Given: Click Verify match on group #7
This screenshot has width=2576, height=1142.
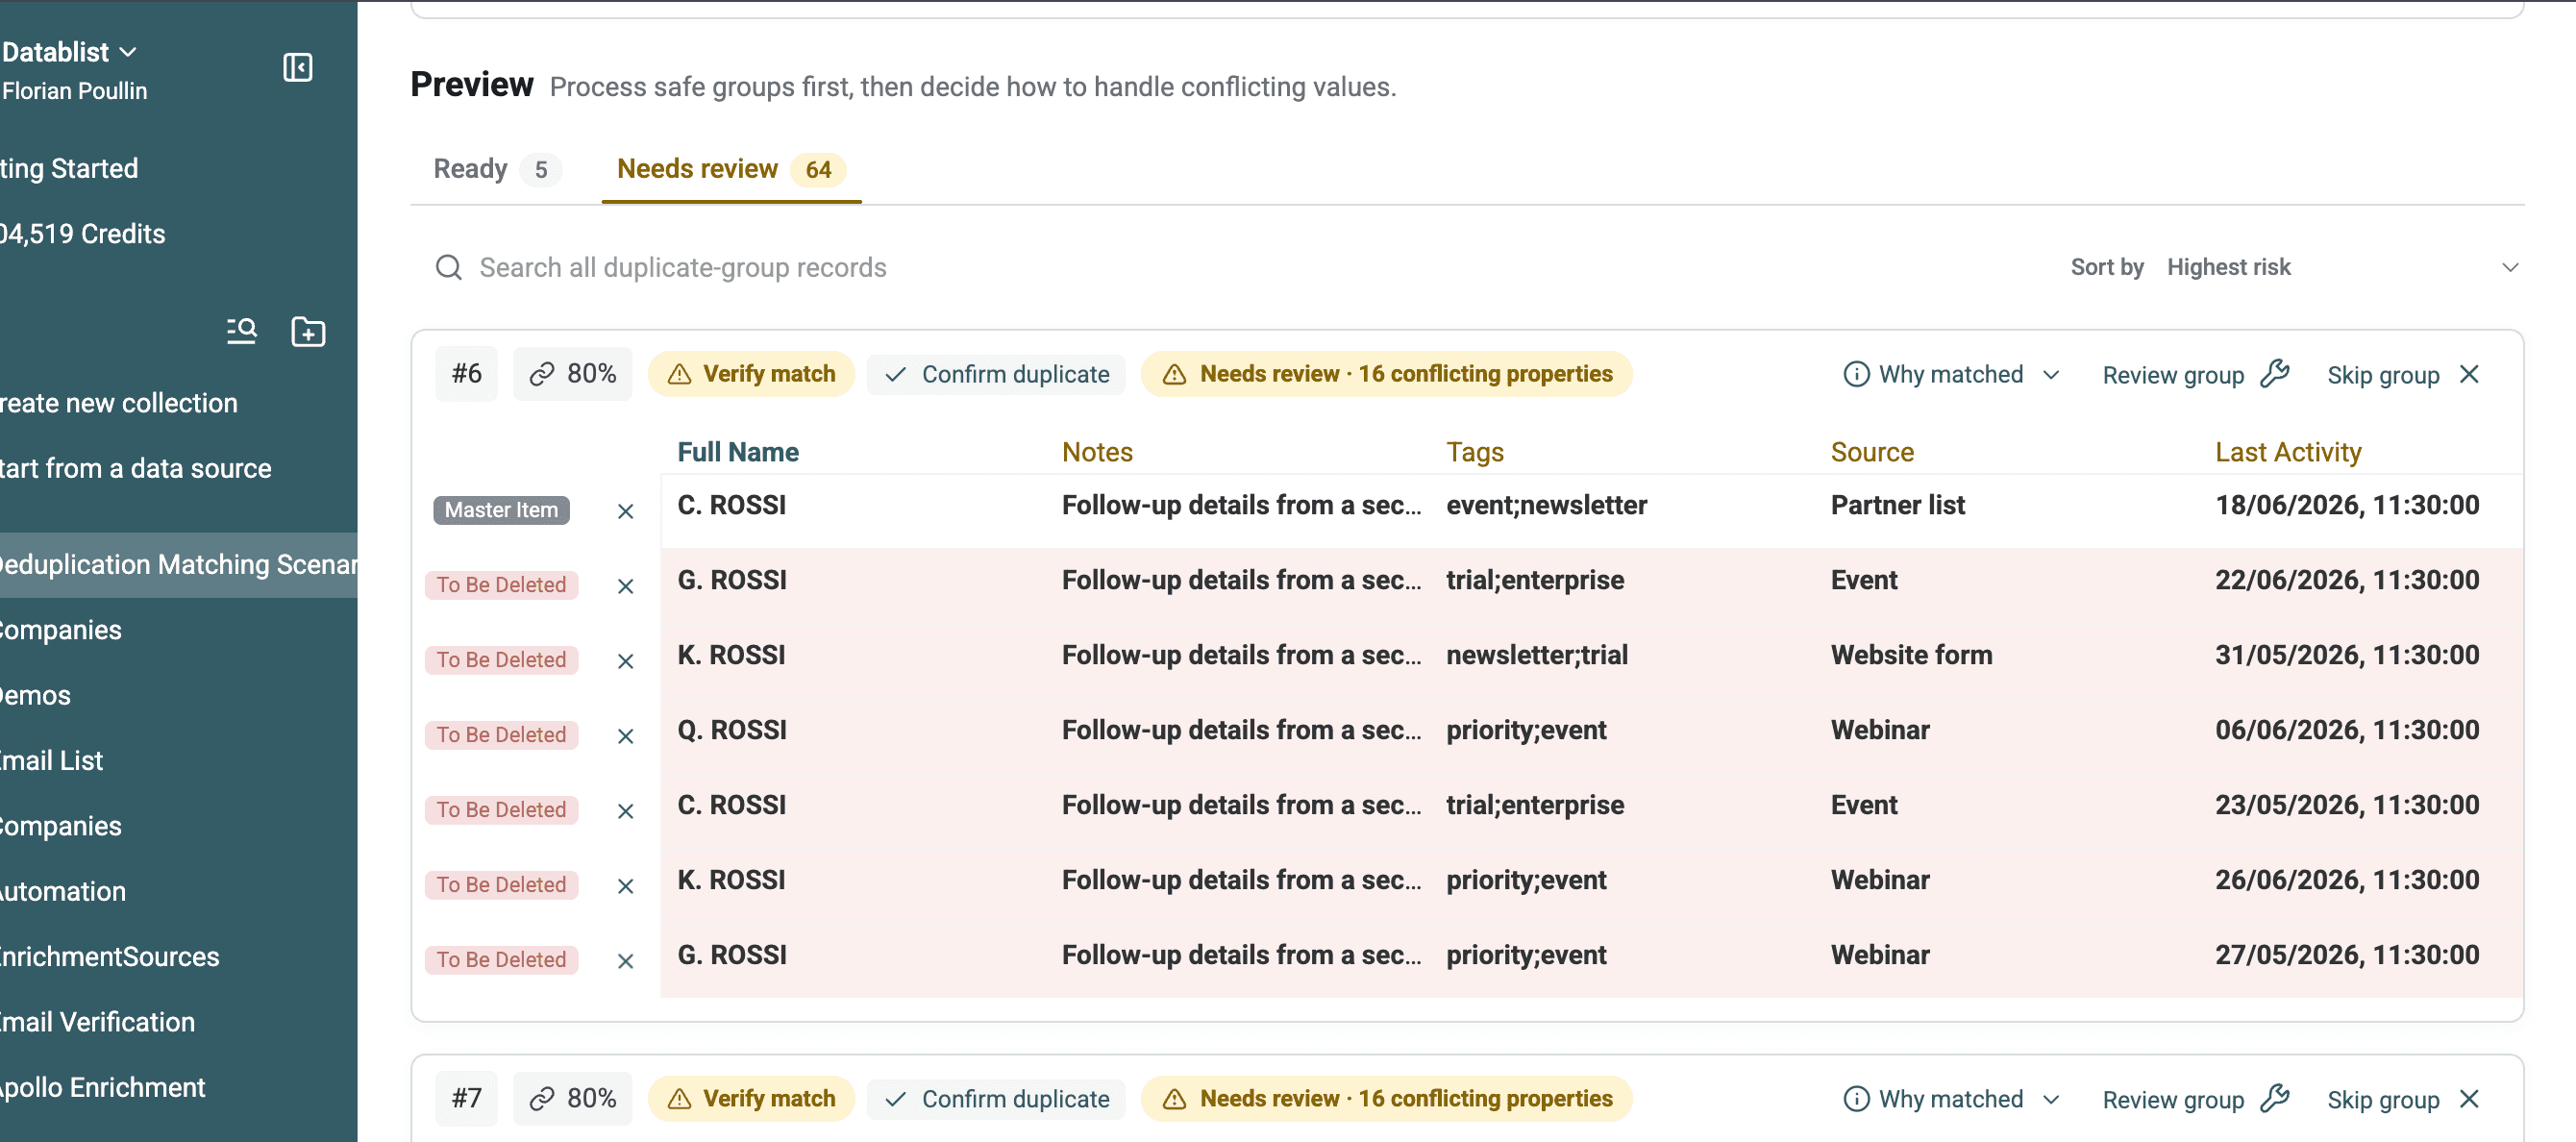Looking at the screenshot, I should pos(752,1099).
